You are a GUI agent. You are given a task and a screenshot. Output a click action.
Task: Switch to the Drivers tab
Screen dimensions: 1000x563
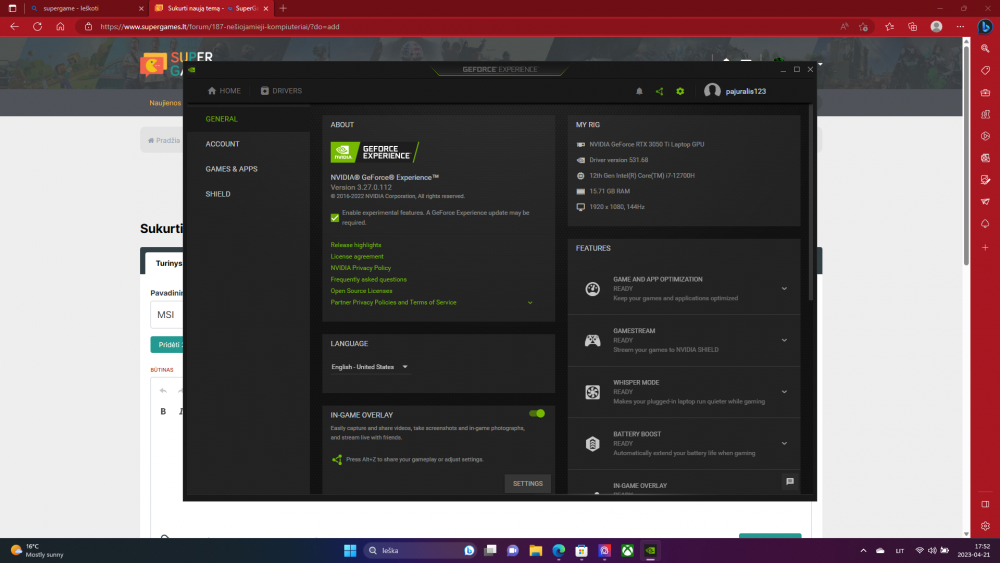[281, 91]
